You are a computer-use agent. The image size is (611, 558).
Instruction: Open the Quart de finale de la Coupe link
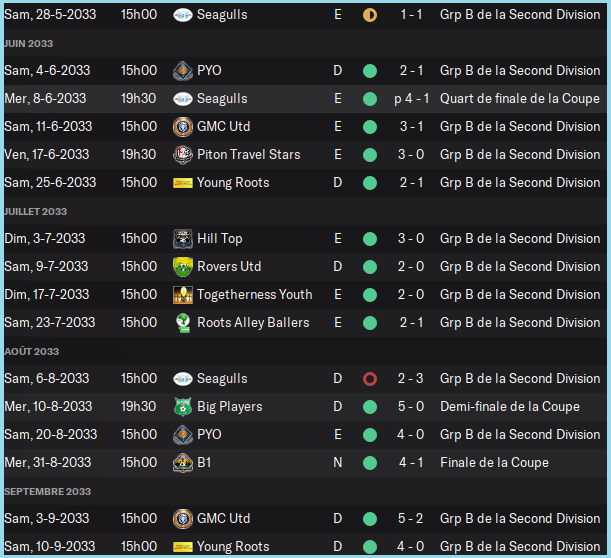click(x=519, y=99)
